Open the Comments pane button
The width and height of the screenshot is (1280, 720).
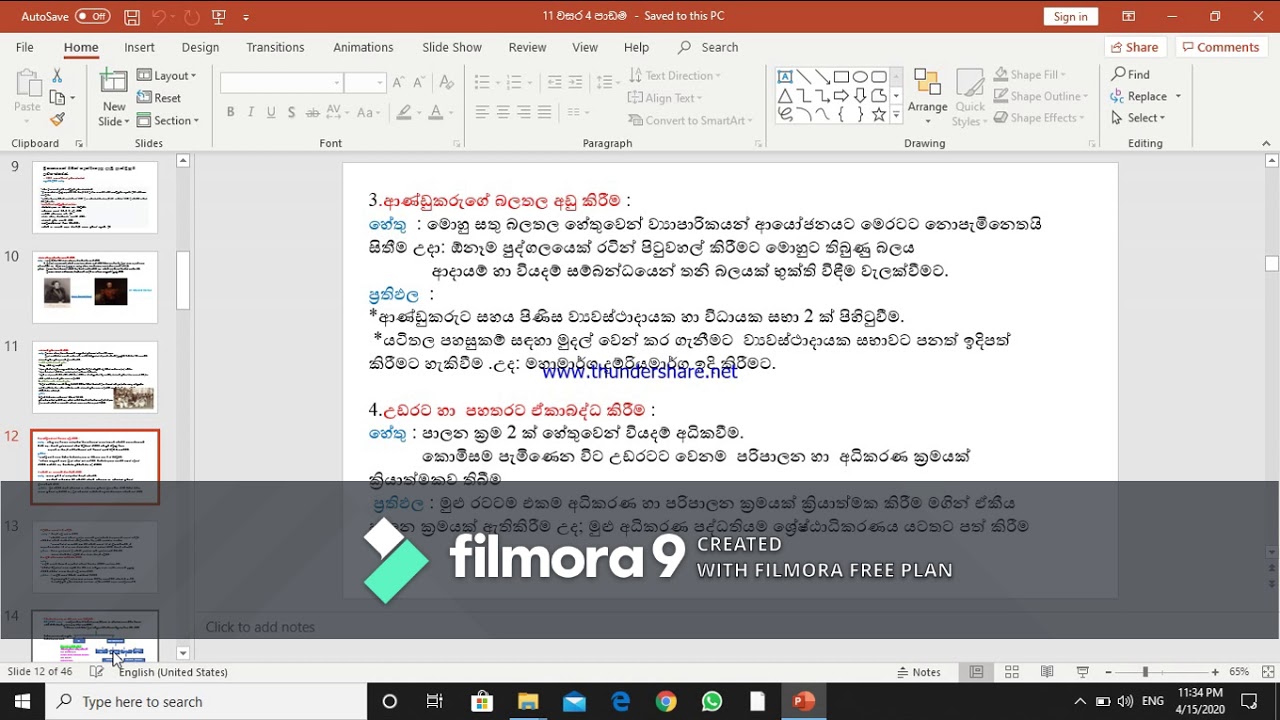[x=1219, y=47]
